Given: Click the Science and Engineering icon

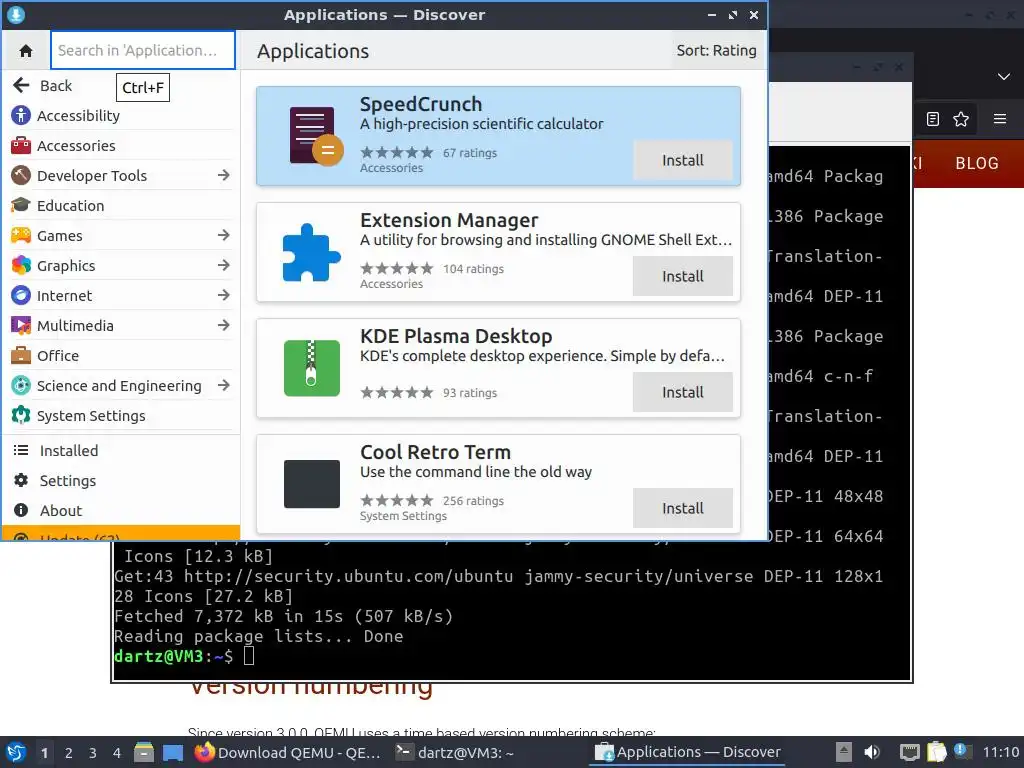Looking at the screenshot, I should 21,386.
